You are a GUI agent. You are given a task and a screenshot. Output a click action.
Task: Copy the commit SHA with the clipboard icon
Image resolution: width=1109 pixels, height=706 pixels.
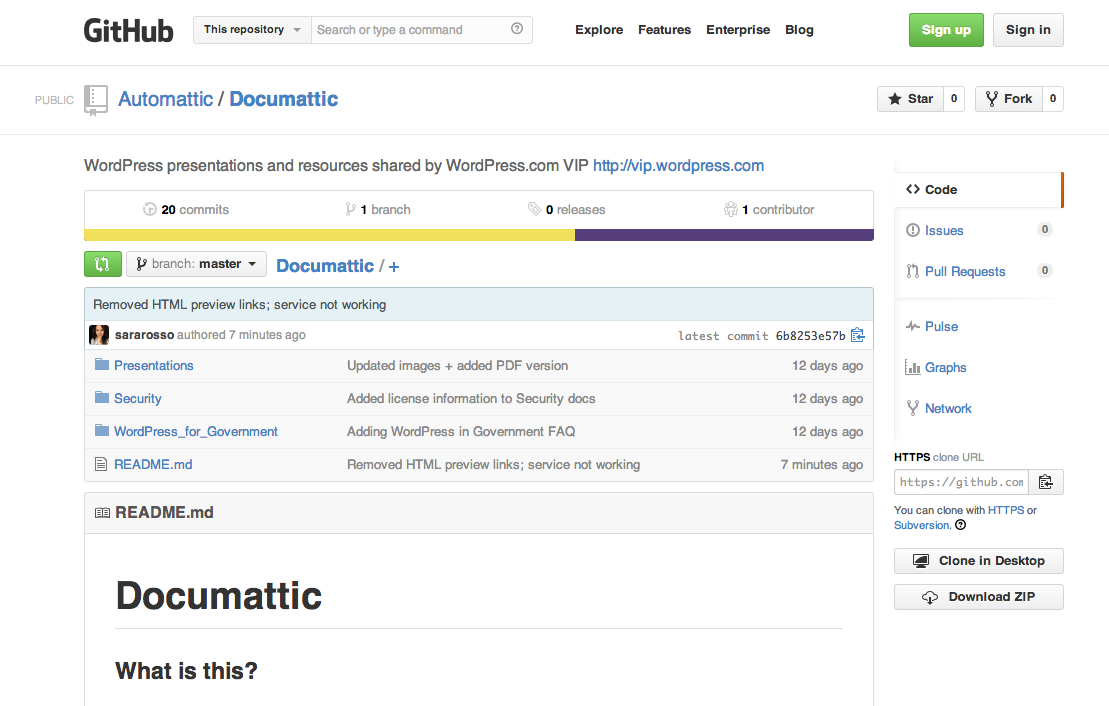(857, 335)
